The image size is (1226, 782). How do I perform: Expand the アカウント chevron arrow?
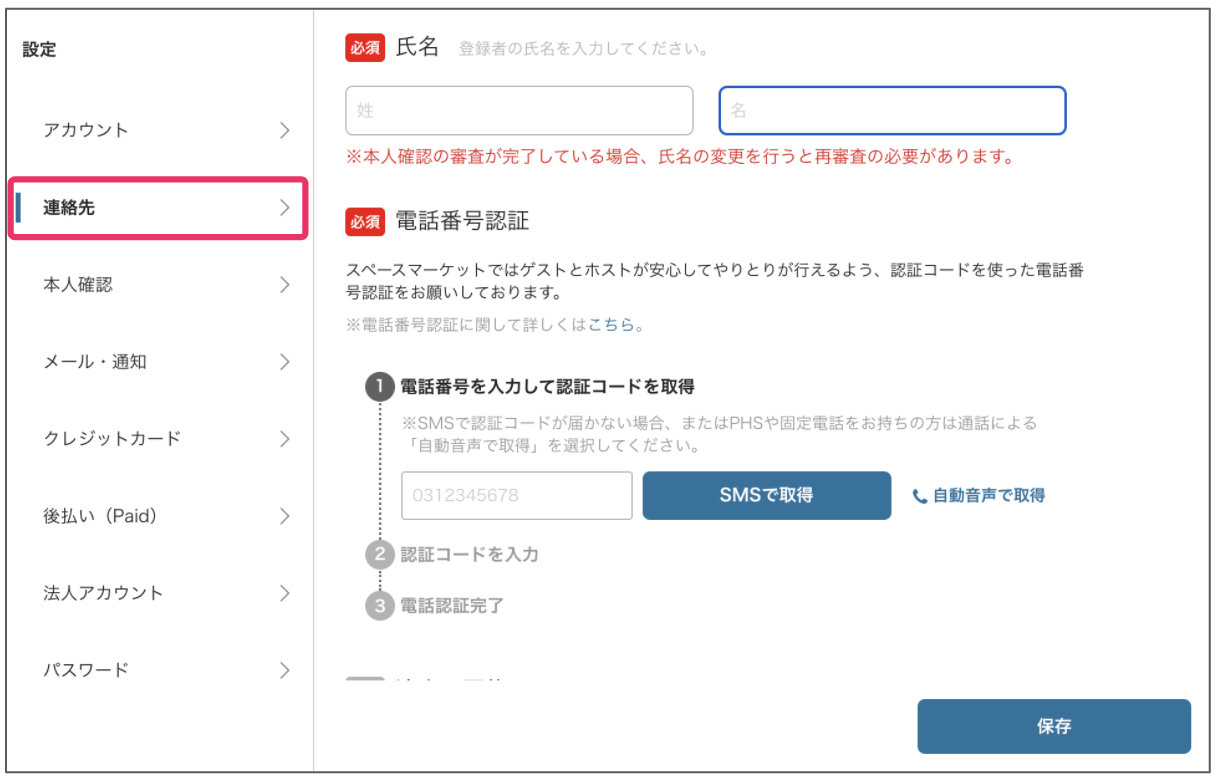click(x=285, y=130)
